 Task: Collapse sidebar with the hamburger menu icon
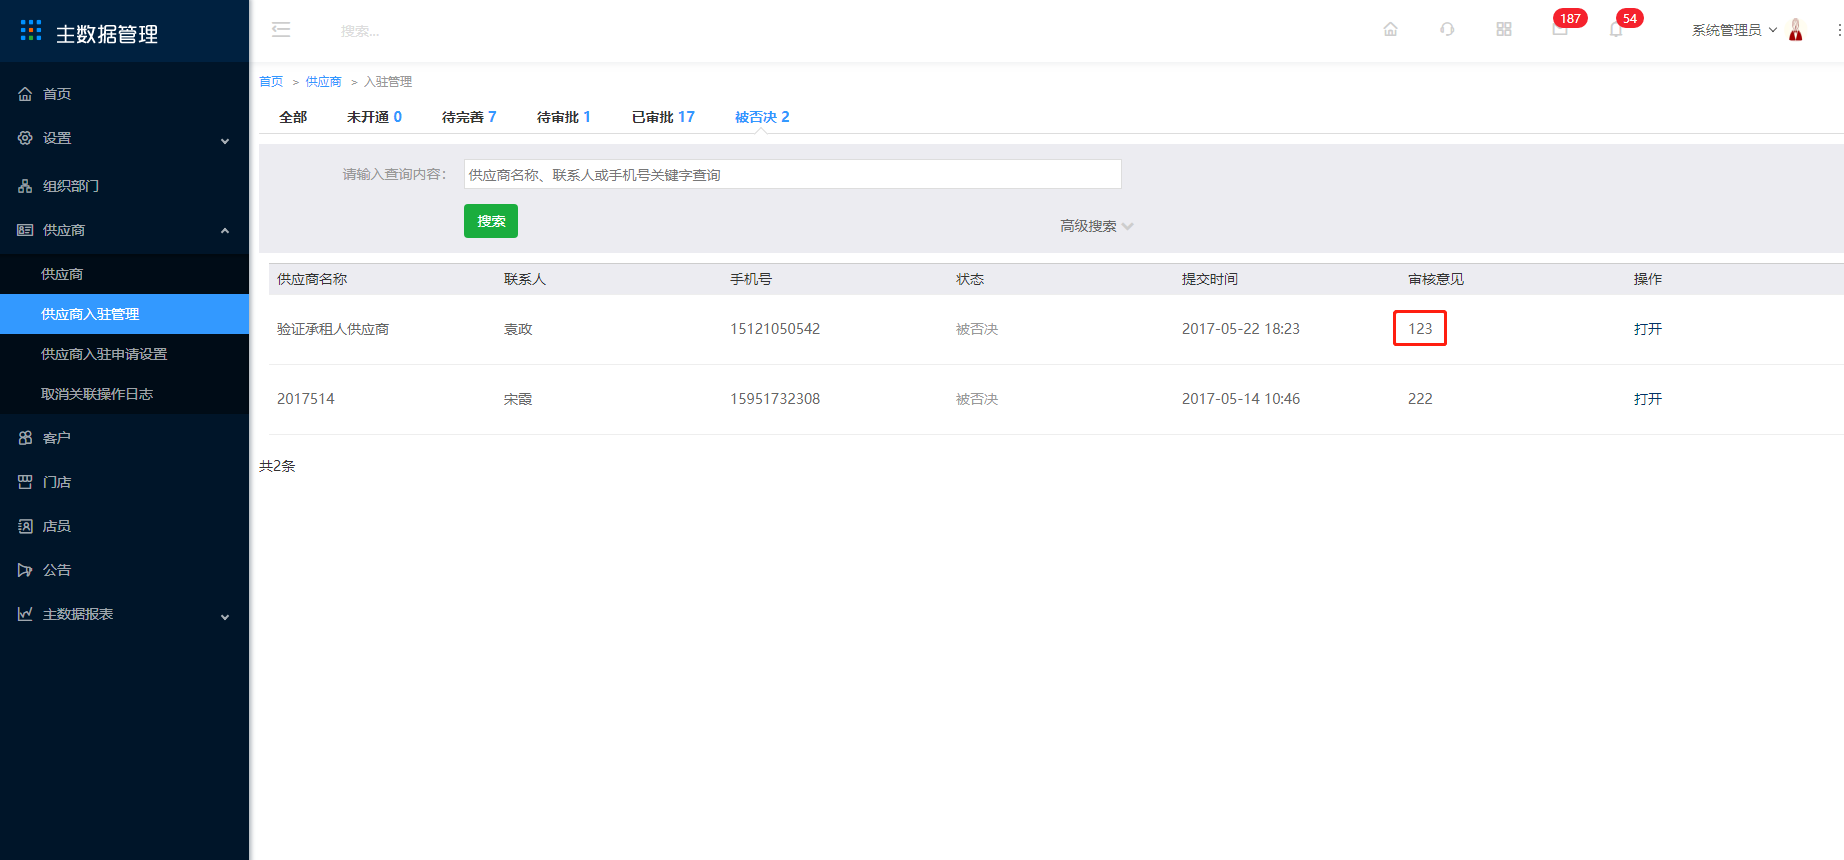[x=281, y=30]
